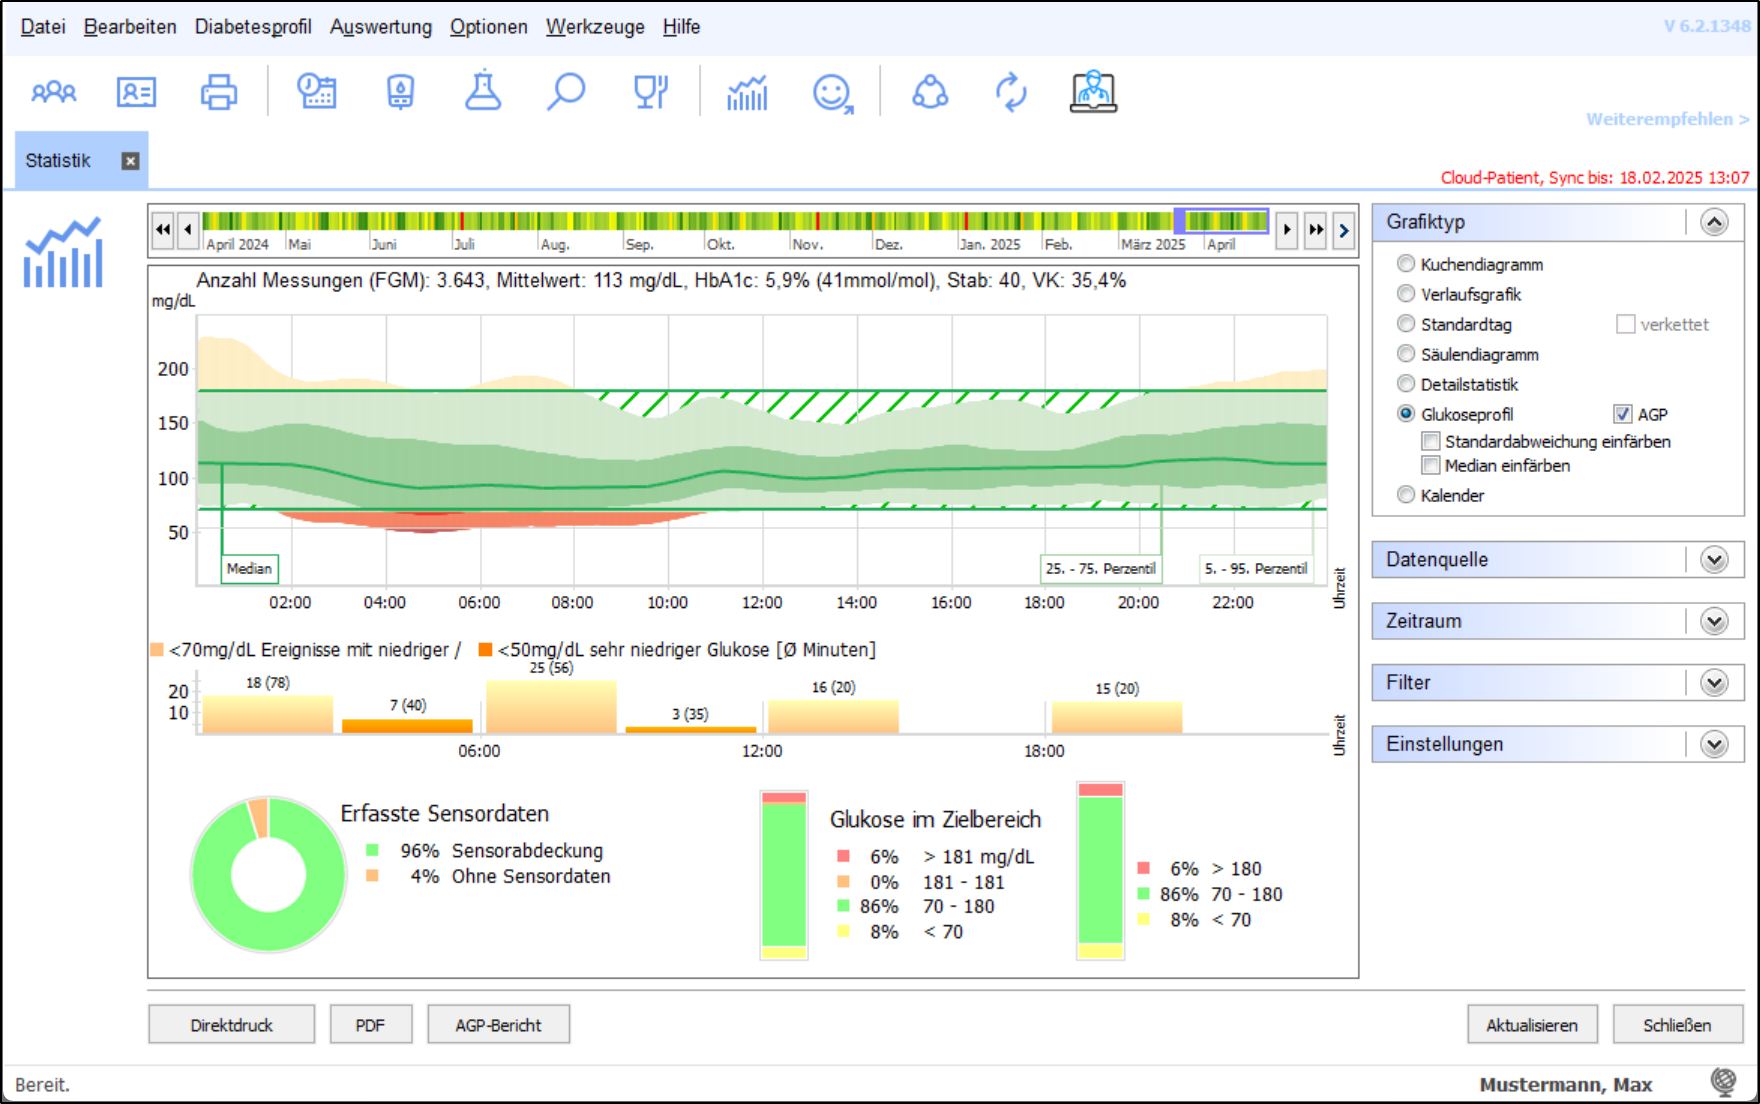Click the AGP-Bericht button
Viewport: 1760px width, 1104px height.
coord(498,1025)
